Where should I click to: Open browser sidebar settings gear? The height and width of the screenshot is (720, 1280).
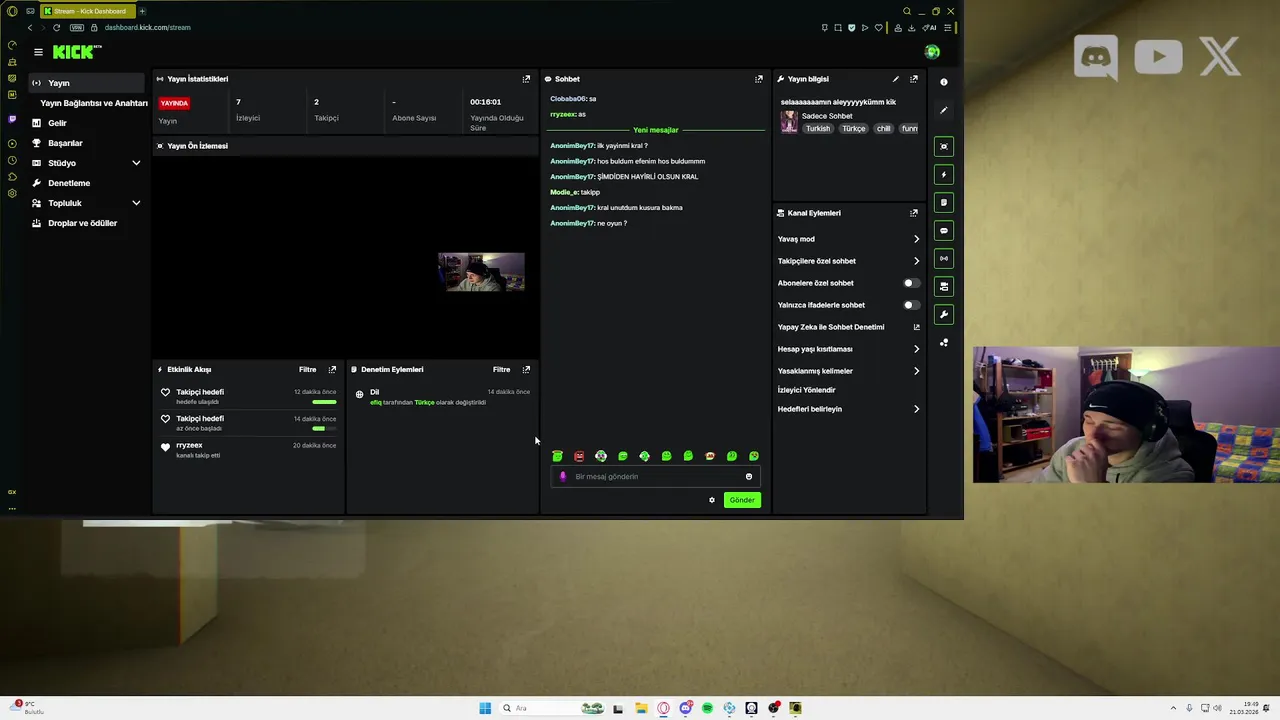tap(12, 193)
